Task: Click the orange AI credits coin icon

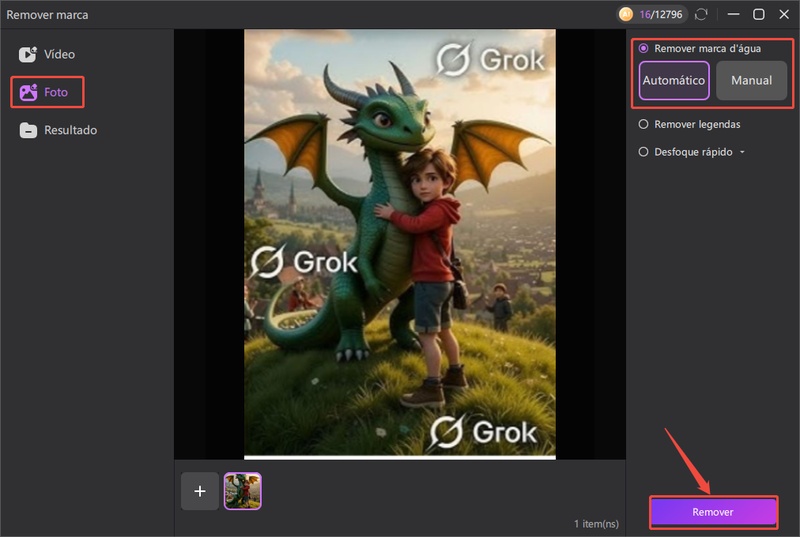Action: tap(626, 14)
